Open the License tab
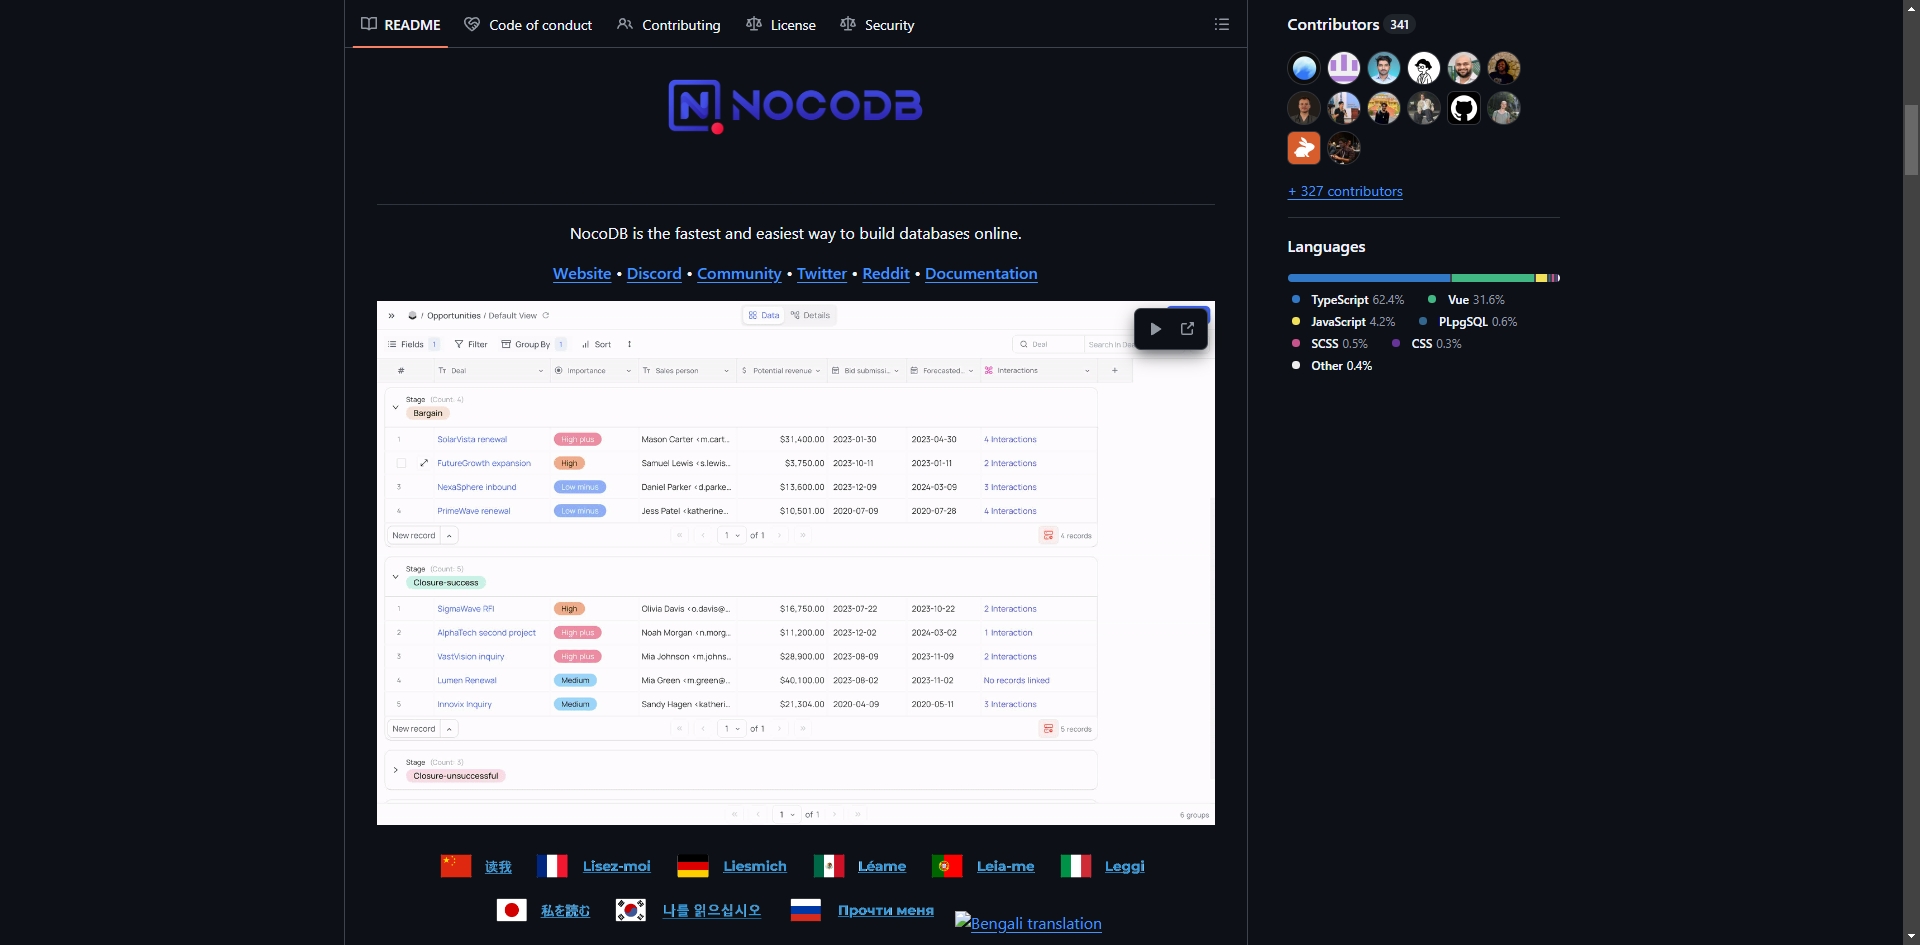The height and width of the screenshot is (945, 1920). pyautogui.click(x=781, y=24)
